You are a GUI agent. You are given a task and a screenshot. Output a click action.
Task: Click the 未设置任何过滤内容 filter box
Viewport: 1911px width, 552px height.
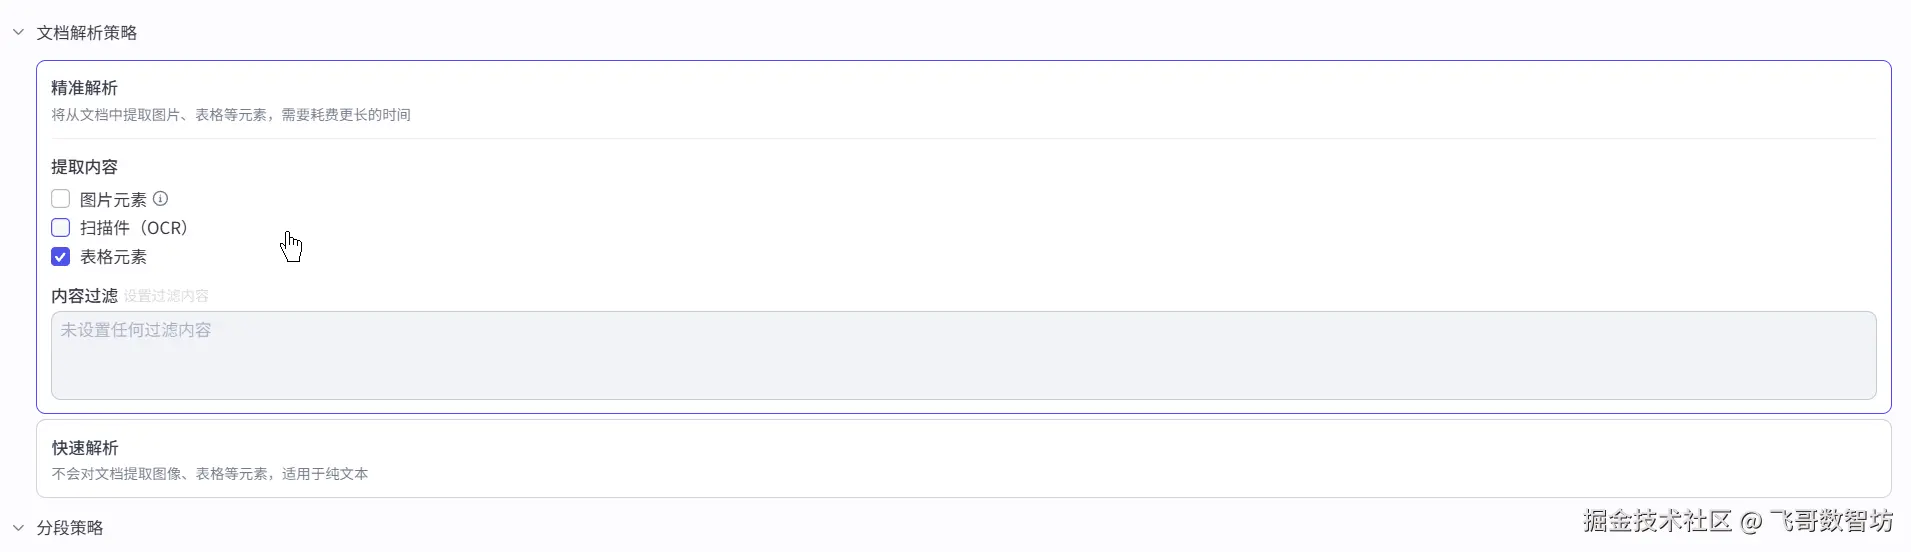963,355
